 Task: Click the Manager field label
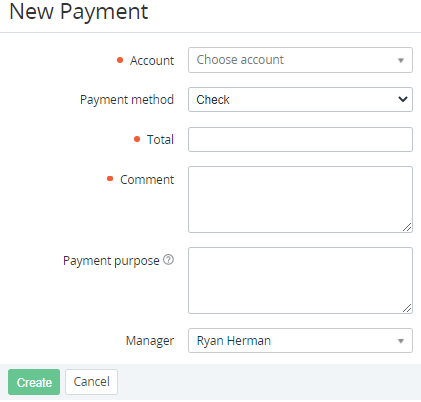click(150, 341)
